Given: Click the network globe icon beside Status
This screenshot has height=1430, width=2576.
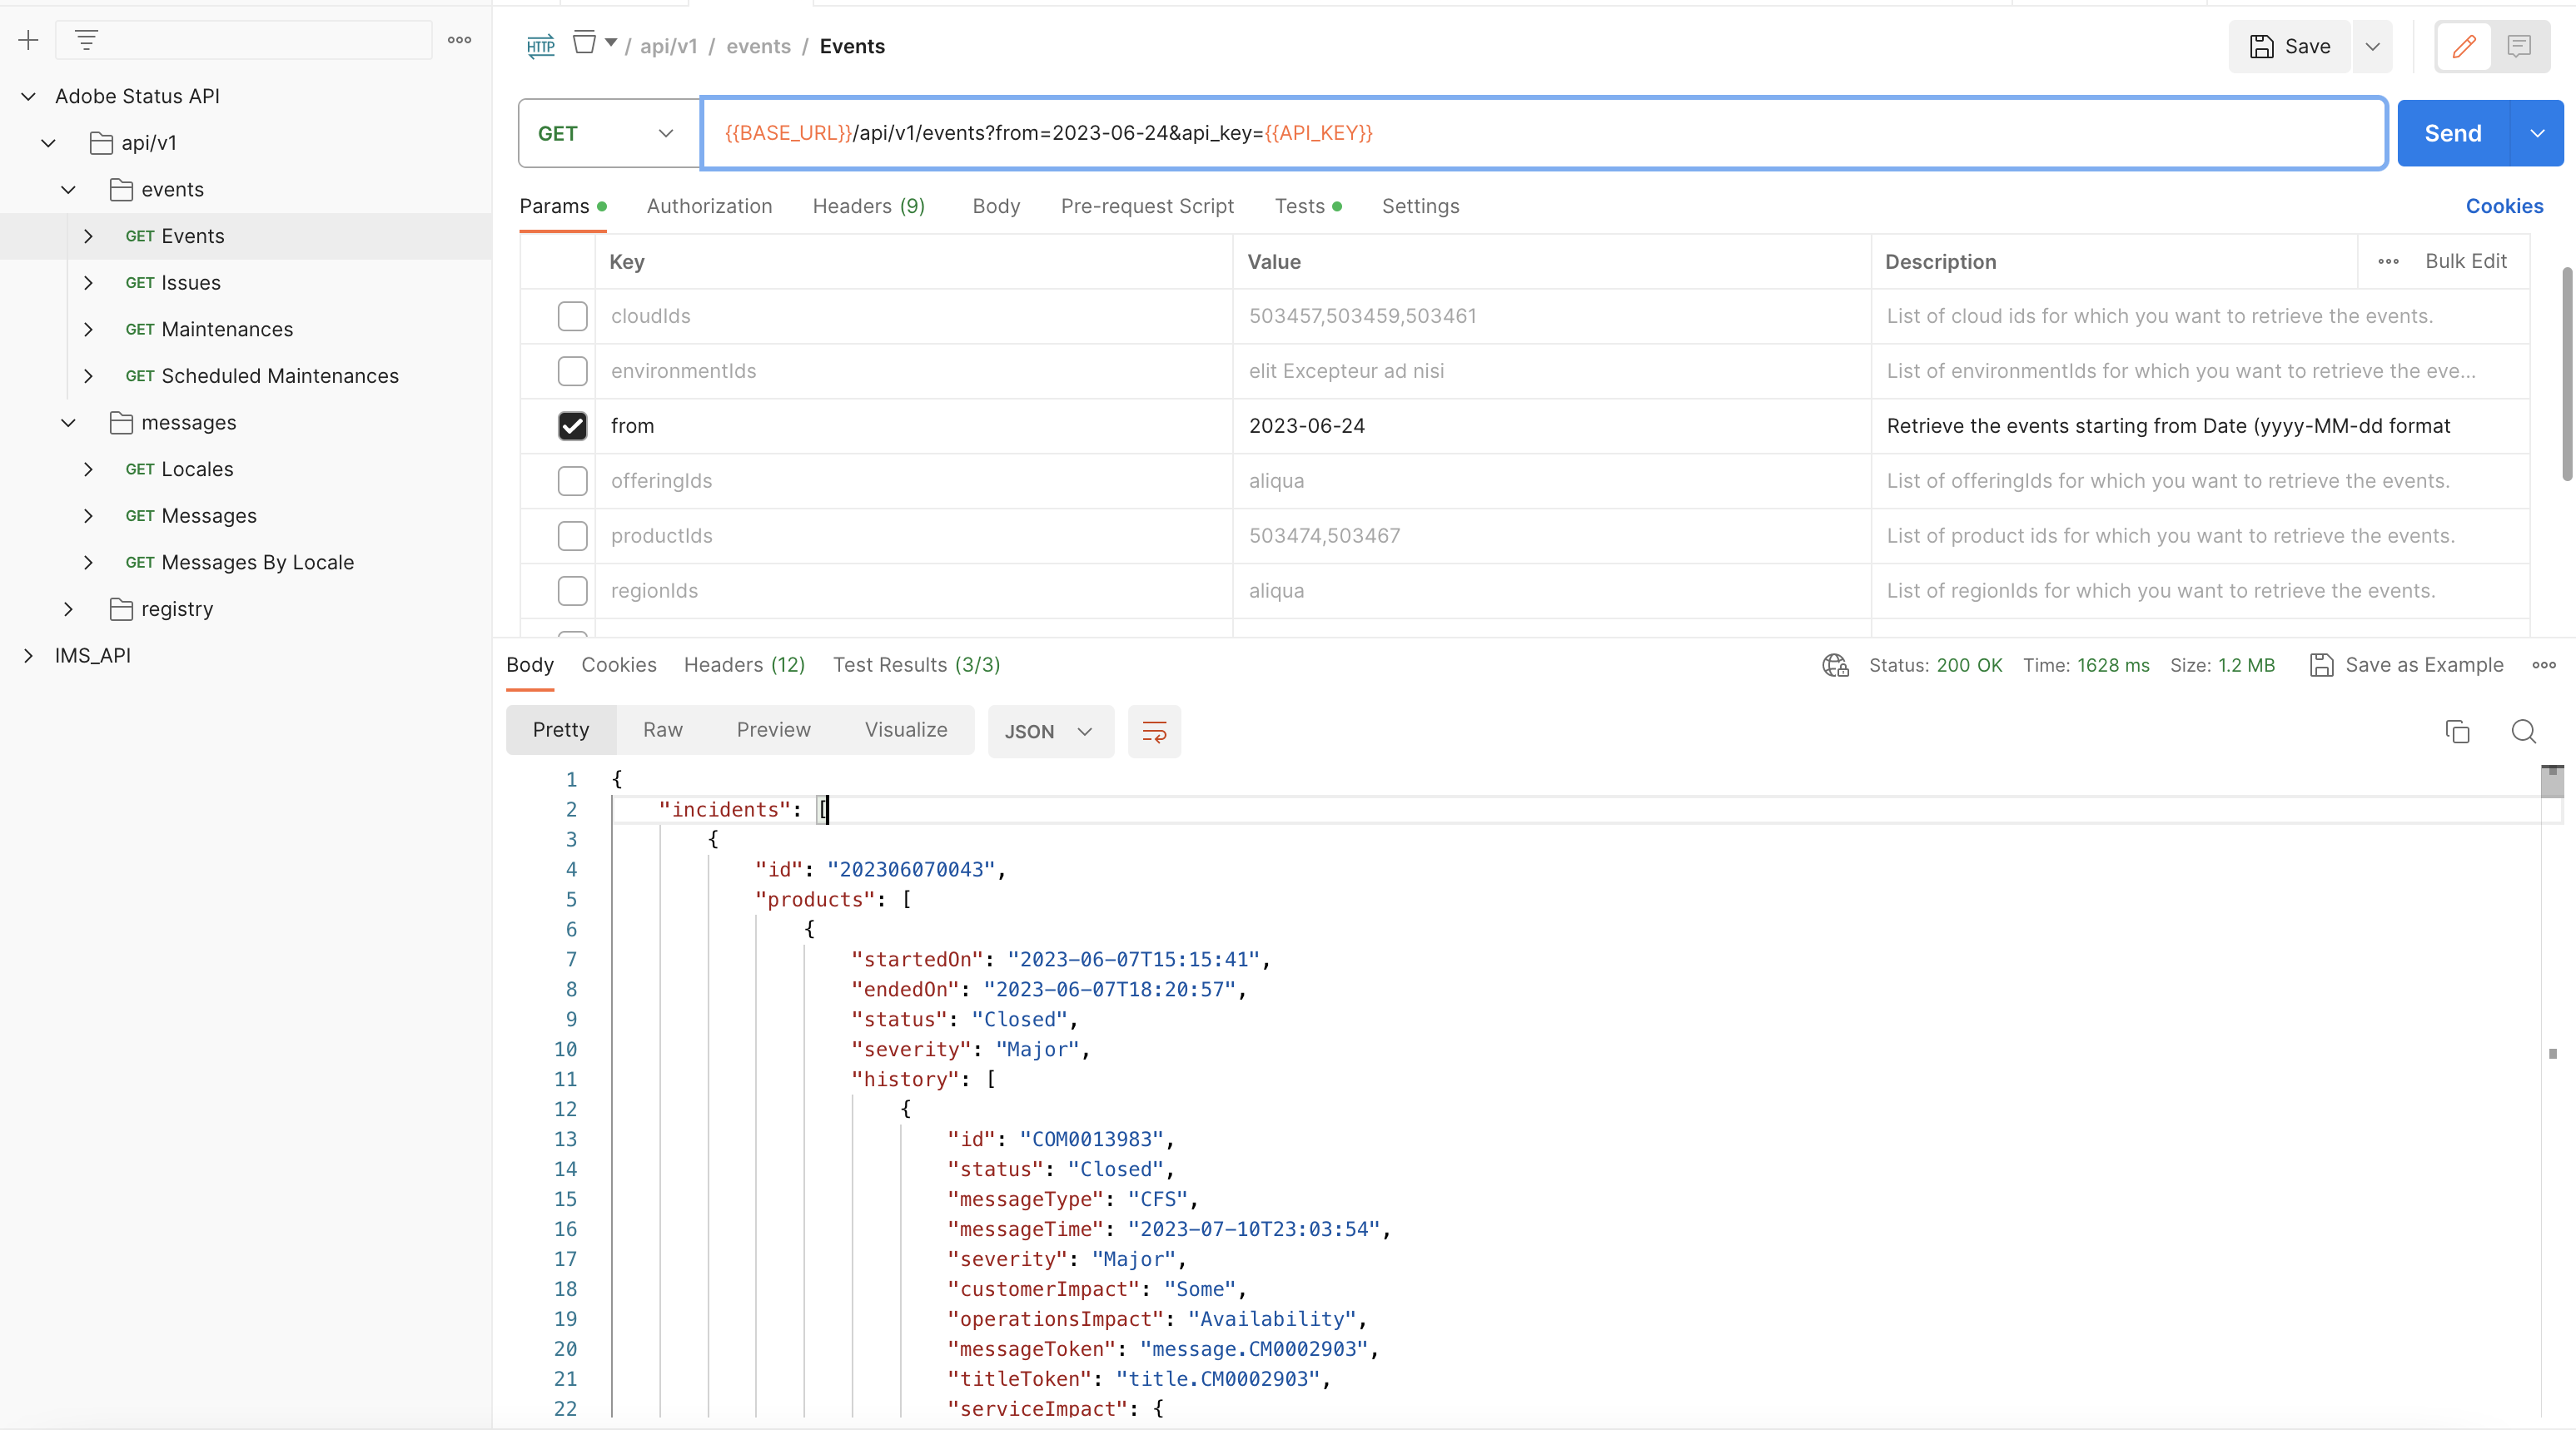Looking at the screenshot, I should (1835, 665).
